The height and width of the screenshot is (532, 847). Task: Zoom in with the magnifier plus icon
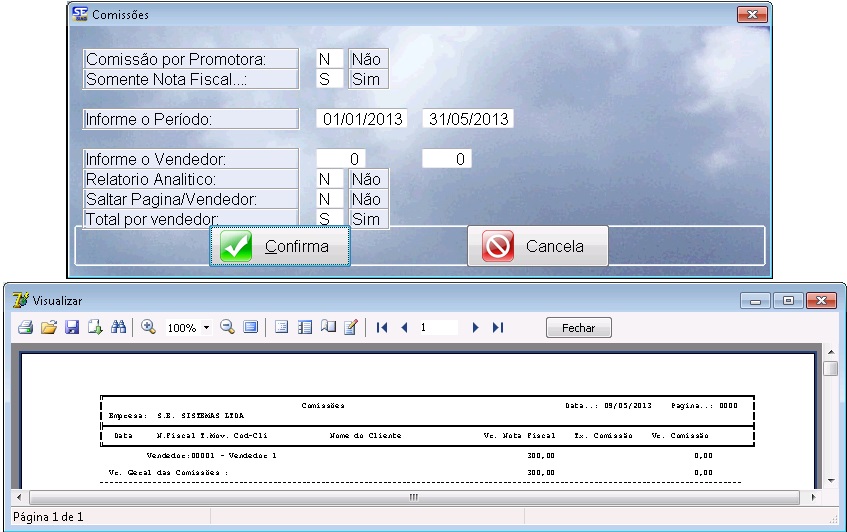tap(148, 327)
